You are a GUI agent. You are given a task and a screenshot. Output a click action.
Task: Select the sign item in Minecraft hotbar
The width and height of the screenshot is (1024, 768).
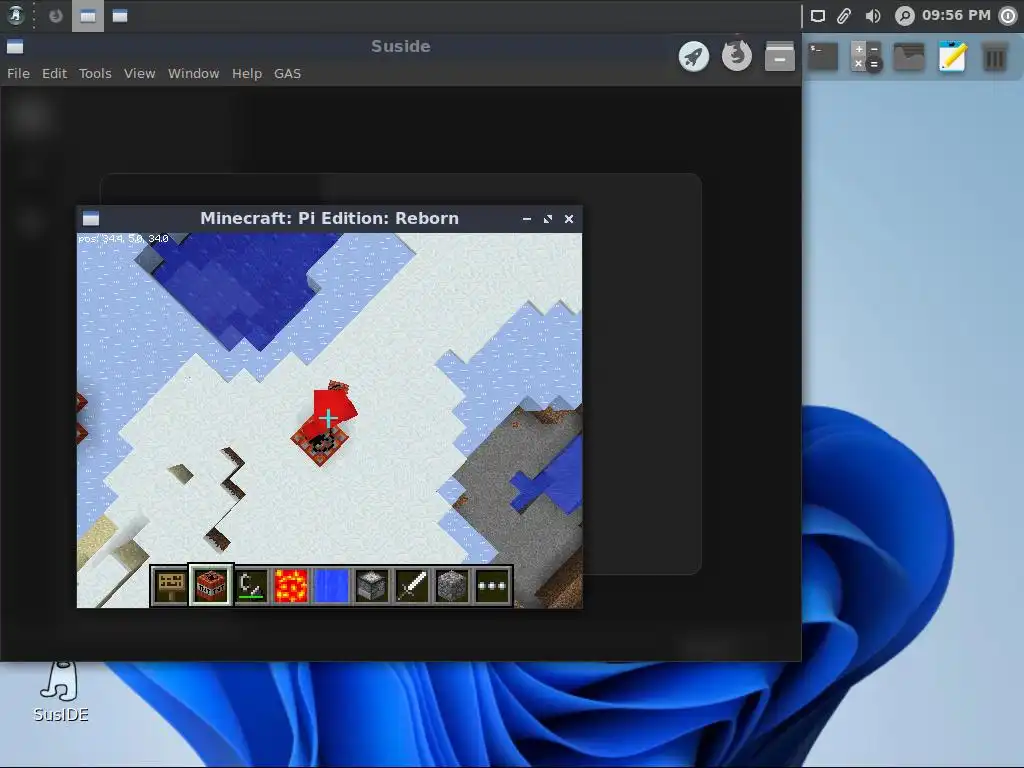coord(170,586)
